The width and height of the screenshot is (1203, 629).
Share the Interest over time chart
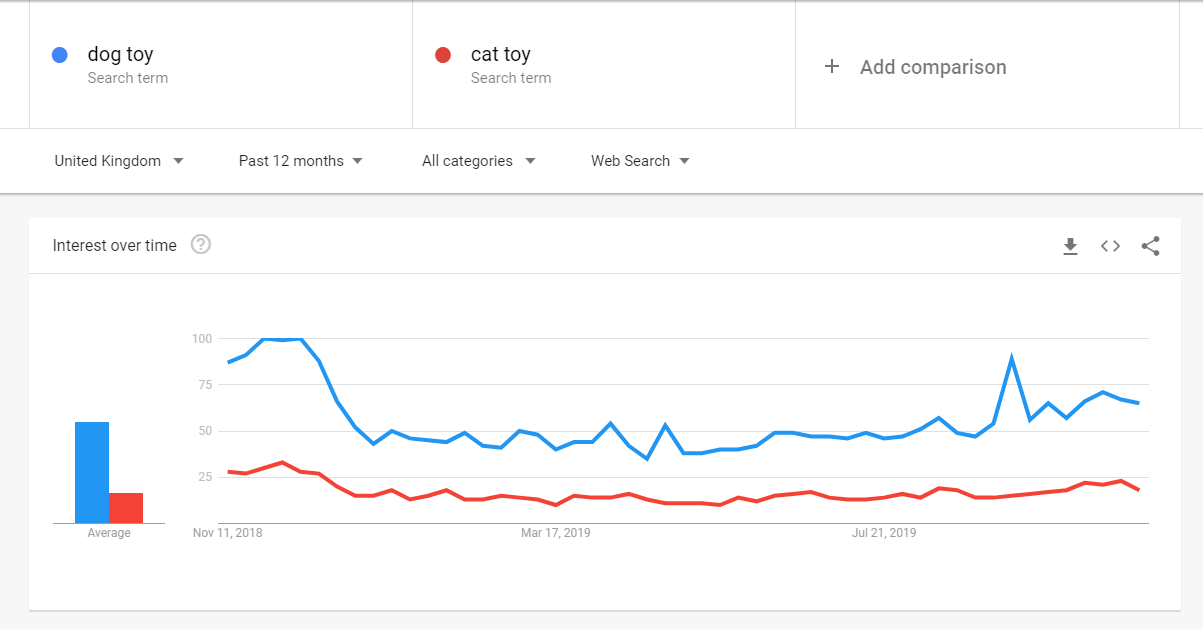[x=1150, y=246]
